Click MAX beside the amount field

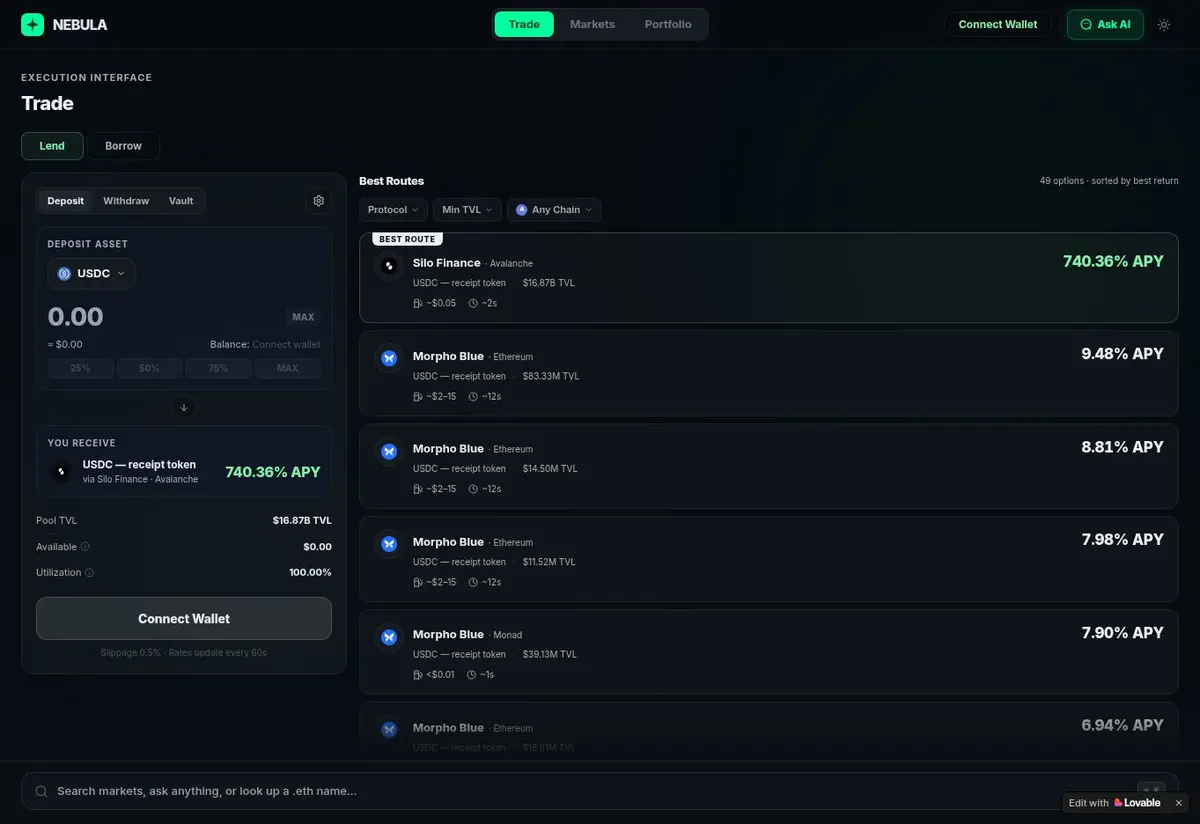(x=303, y=317)
